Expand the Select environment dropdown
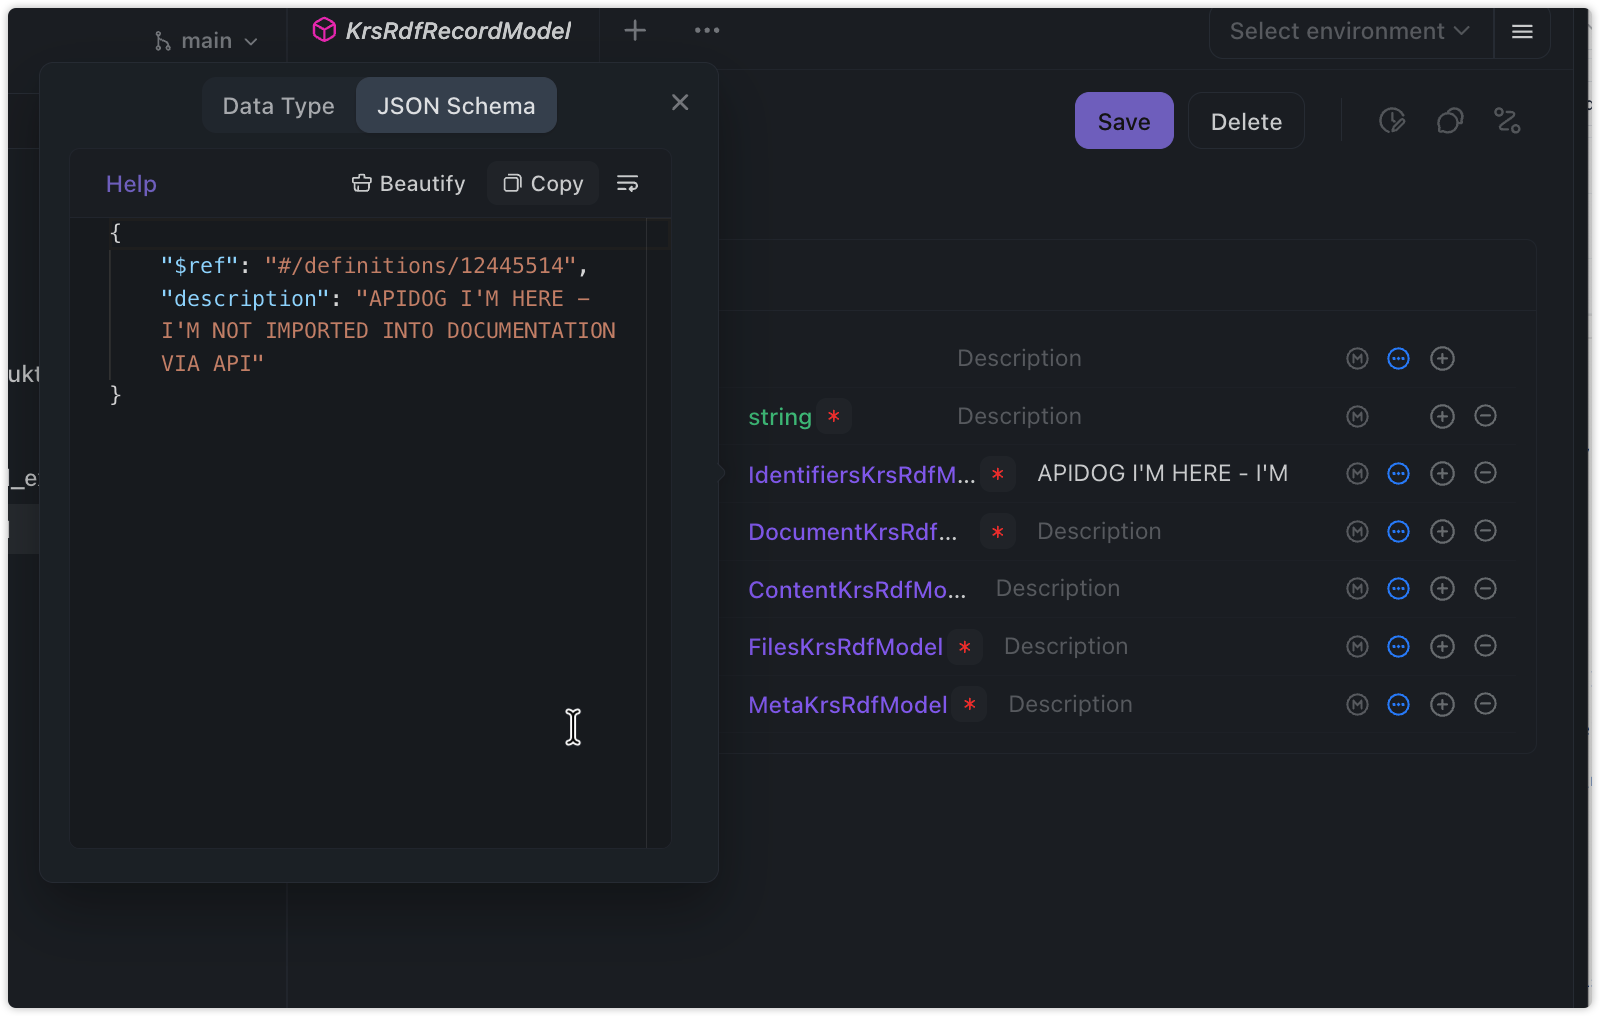Screen dimensions: 1600x1016 click(1349, 32)
